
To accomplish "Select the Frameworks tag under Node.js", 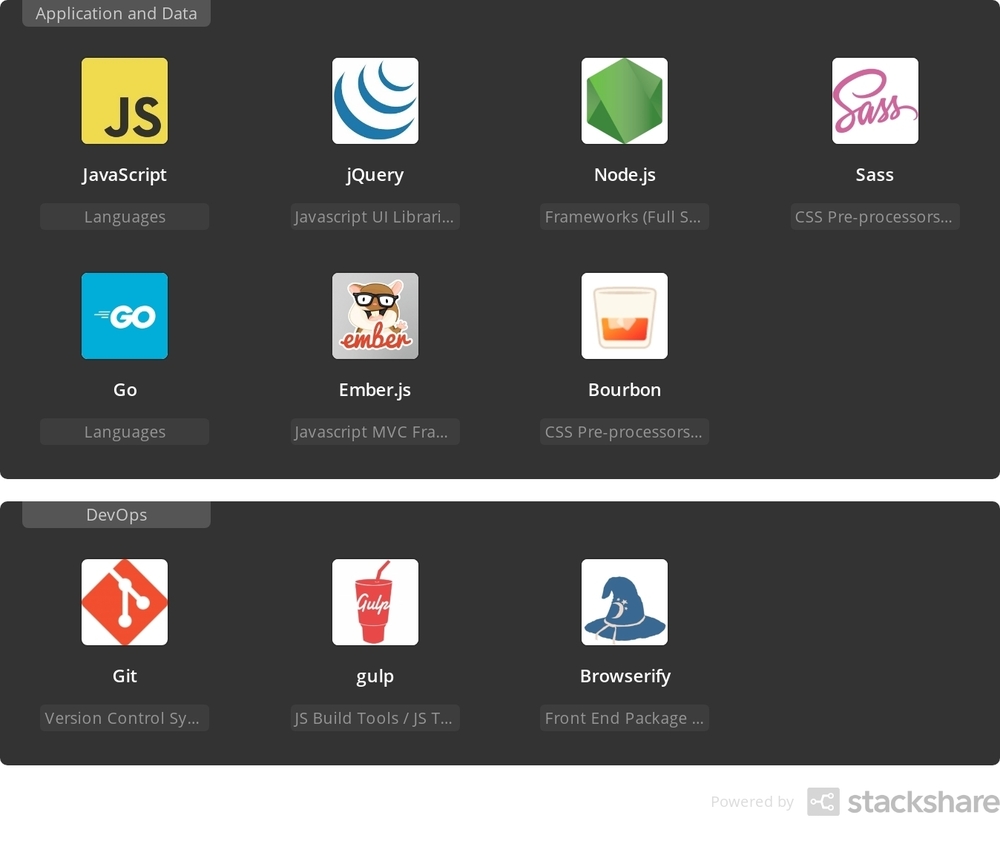I will point(624,216).
